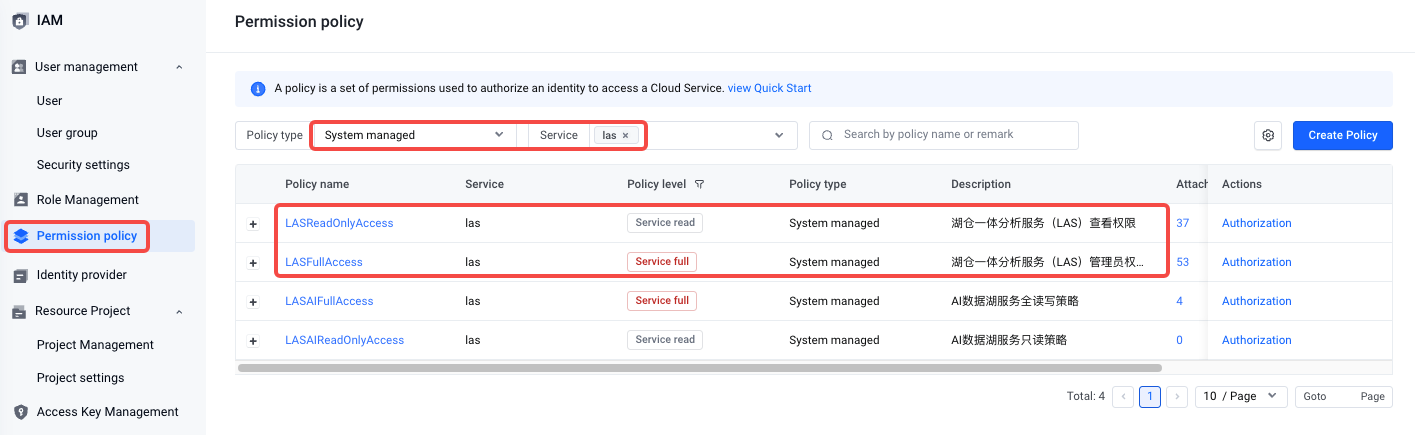Click the Access Key Management shield icon

click(19, 412)
